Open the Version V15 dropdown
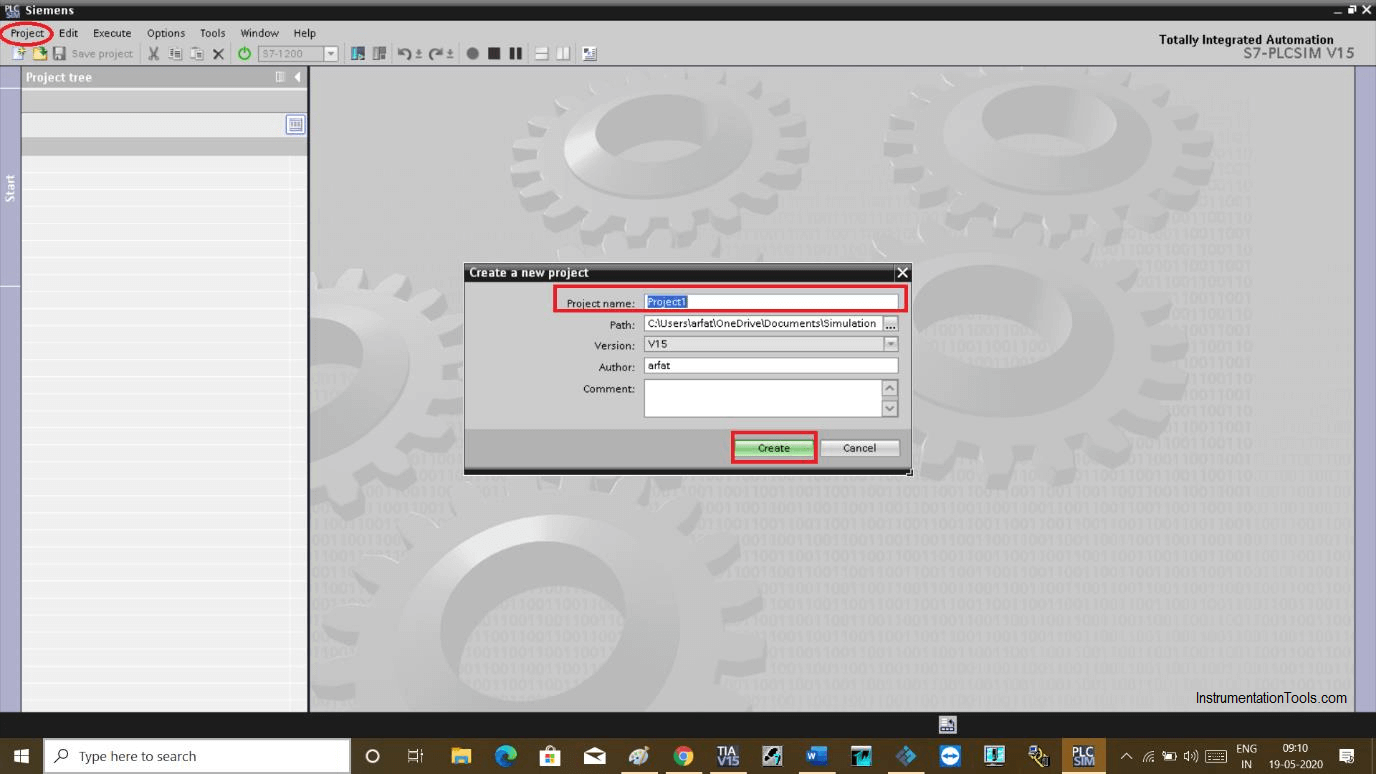1376x774 pixels. point(890,344)
